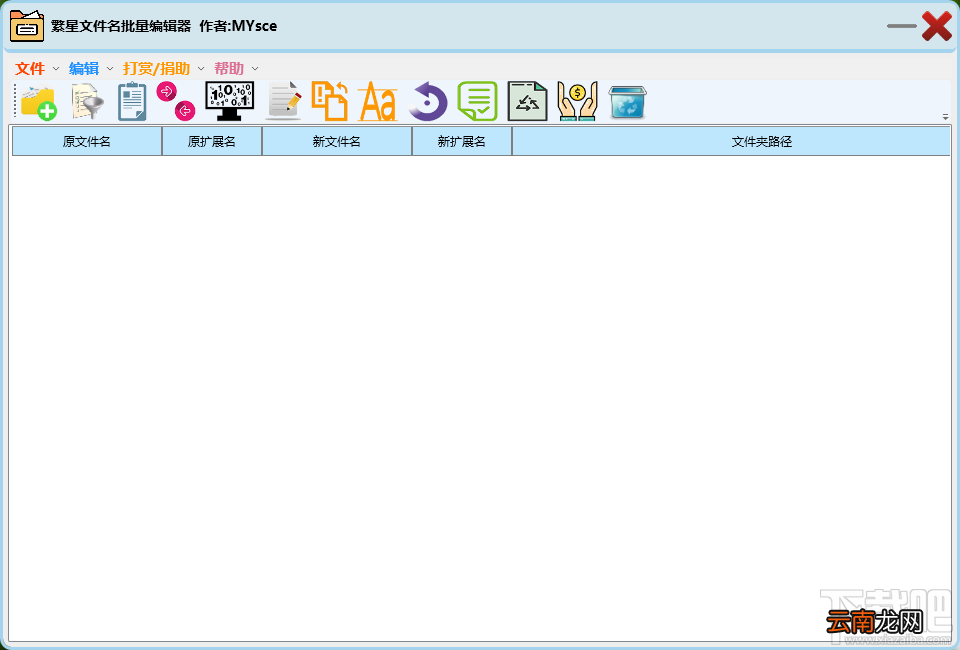This screenshot has width=960, height=650.
Task: Open the 编辑 menu
Action: coord(84,69)
